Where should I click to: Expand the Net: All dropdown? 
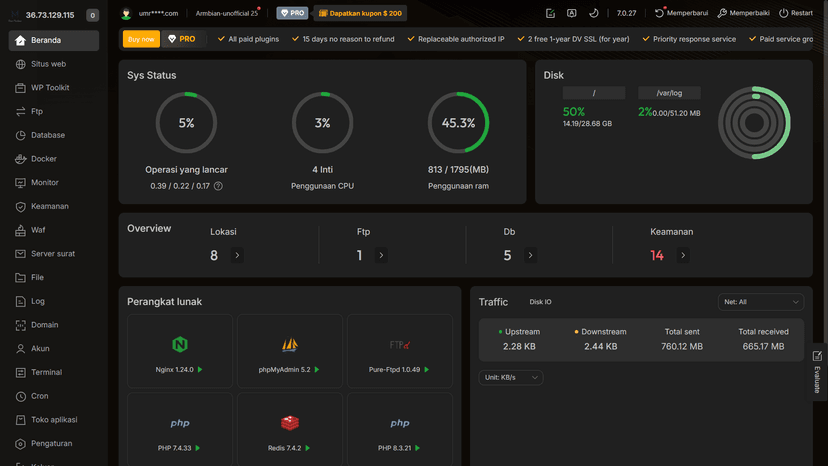[760, 302]
